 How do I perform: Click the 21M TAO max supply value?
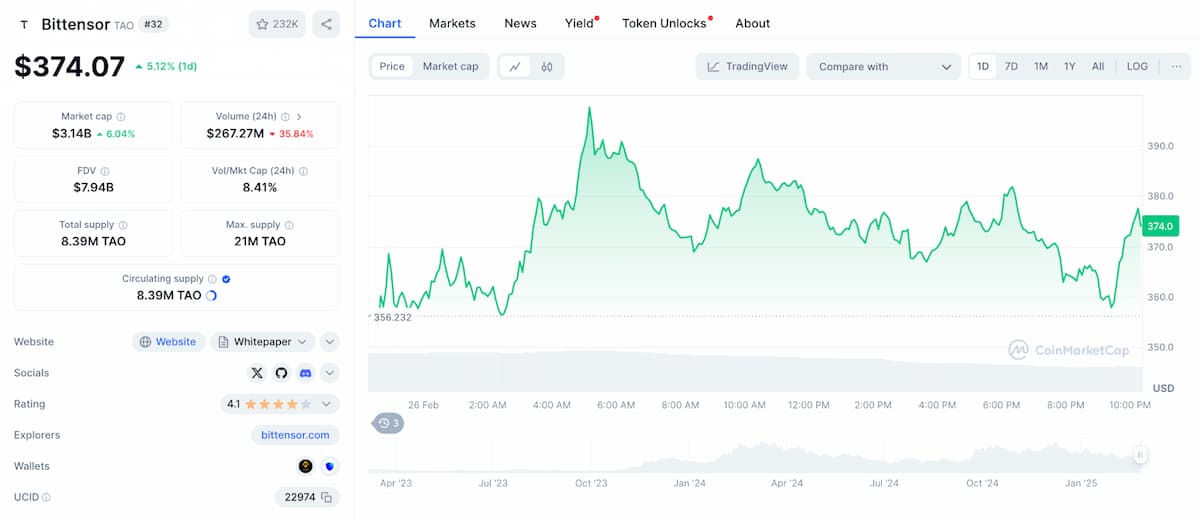click(x=260, y=241)
